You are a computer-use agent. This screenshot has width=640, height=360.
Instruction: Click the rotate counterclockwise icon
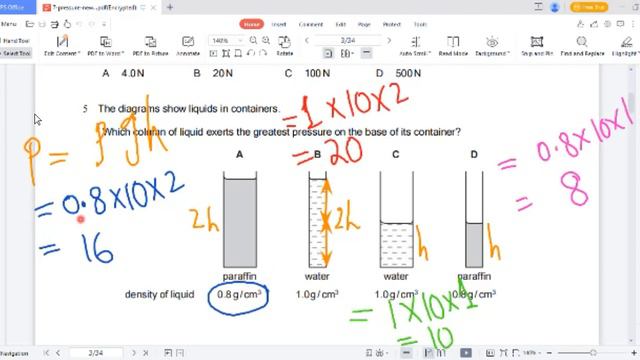(251, 53)
